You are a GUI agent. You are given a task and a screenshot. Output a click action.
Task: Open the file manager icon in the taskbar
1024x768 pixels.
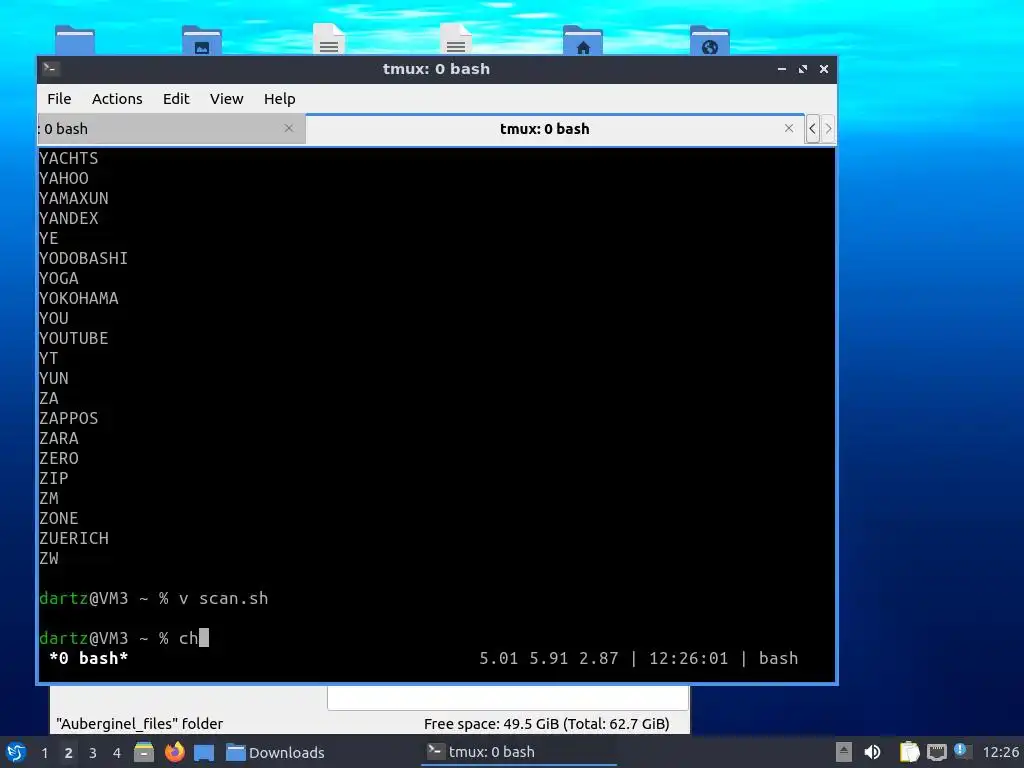pyautogui.click(x=144, y=752)
